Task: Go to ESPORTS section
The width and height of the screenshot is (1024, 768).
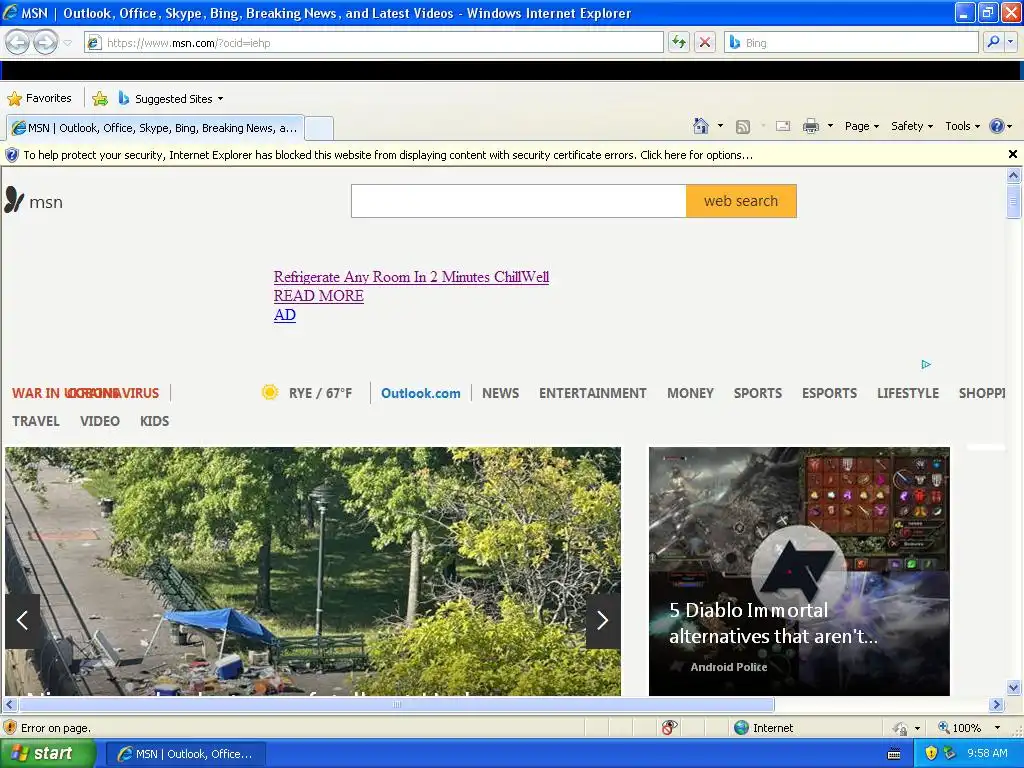Action: click(829, 393)
